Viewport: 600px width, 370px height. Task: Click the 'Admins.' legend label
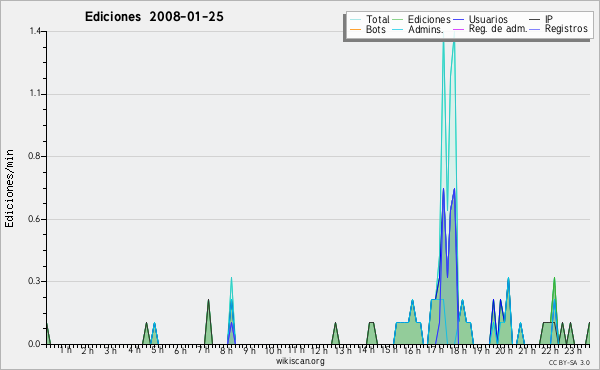[426, 29]
